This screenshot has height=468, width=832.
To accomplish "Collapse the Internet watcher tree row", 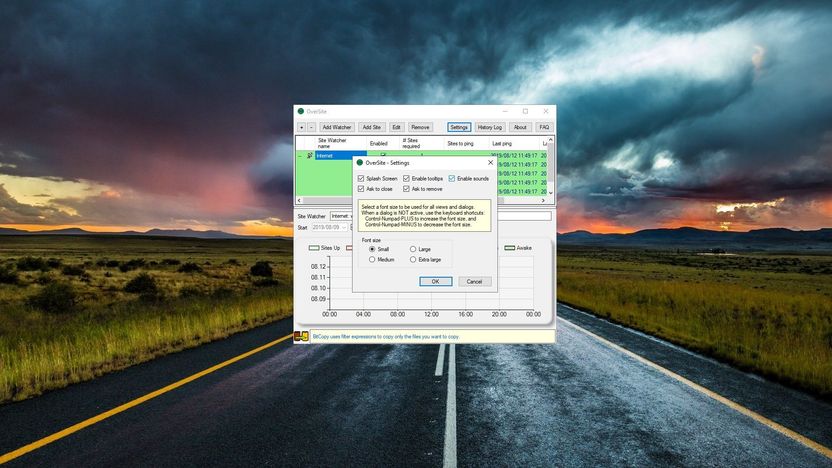I will [300, 156].
